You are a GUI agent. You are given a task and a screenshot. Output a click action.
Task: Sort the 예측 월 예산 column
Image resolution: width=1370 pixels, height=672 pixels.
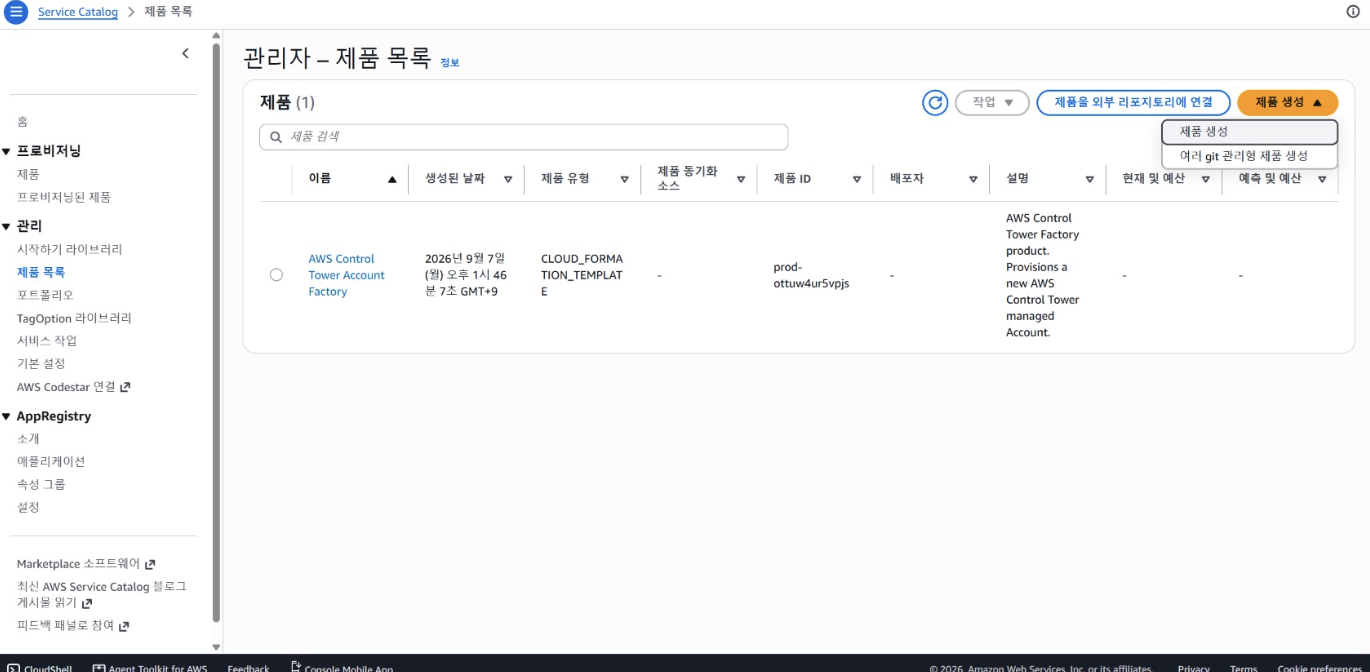(x=1322, y=180)
